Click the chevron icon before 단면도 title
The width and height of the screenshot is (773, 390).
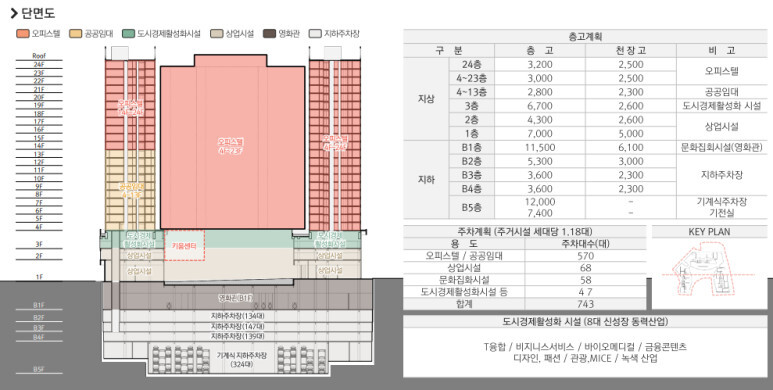tap(14, 13)
